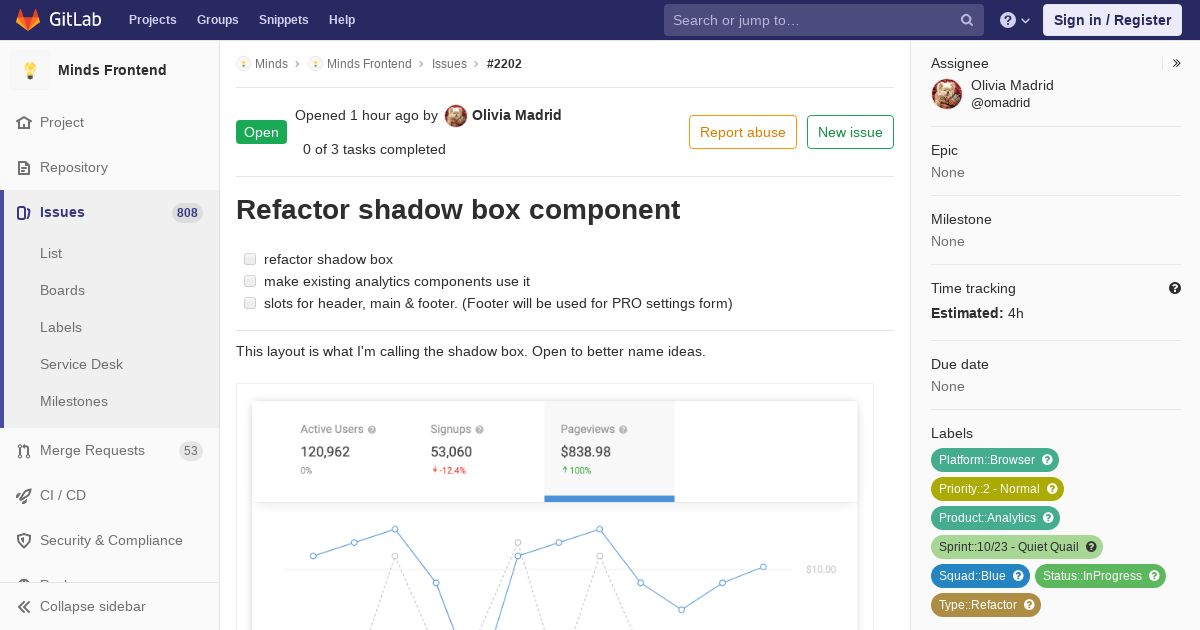The height and width of the screenshot is (630, 1200).
Task: Click assignee Olivia Madrid avatar in sidebar
Action: point(947,94)
